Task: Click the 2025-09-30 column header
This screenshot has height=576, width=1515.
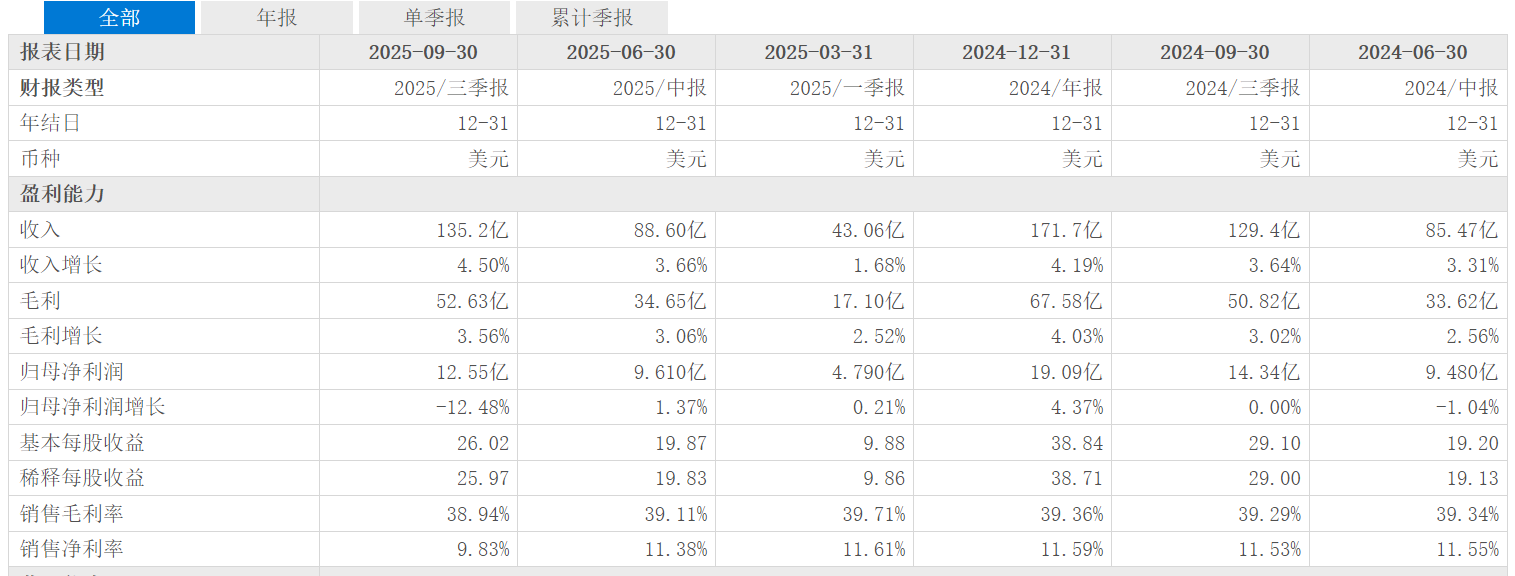Action: click(x=418, y=52)
